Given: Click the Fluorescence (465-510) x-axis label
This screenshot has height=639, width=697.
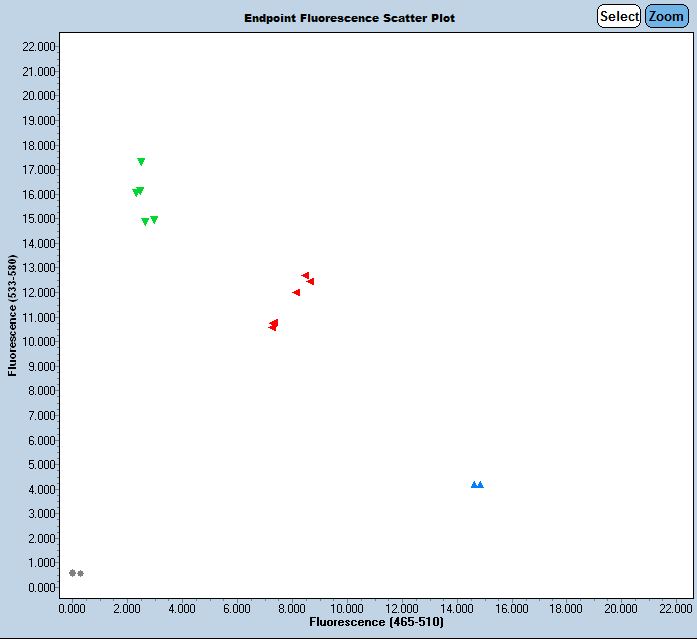Looking at the screenshot, I should coord(376,622).
